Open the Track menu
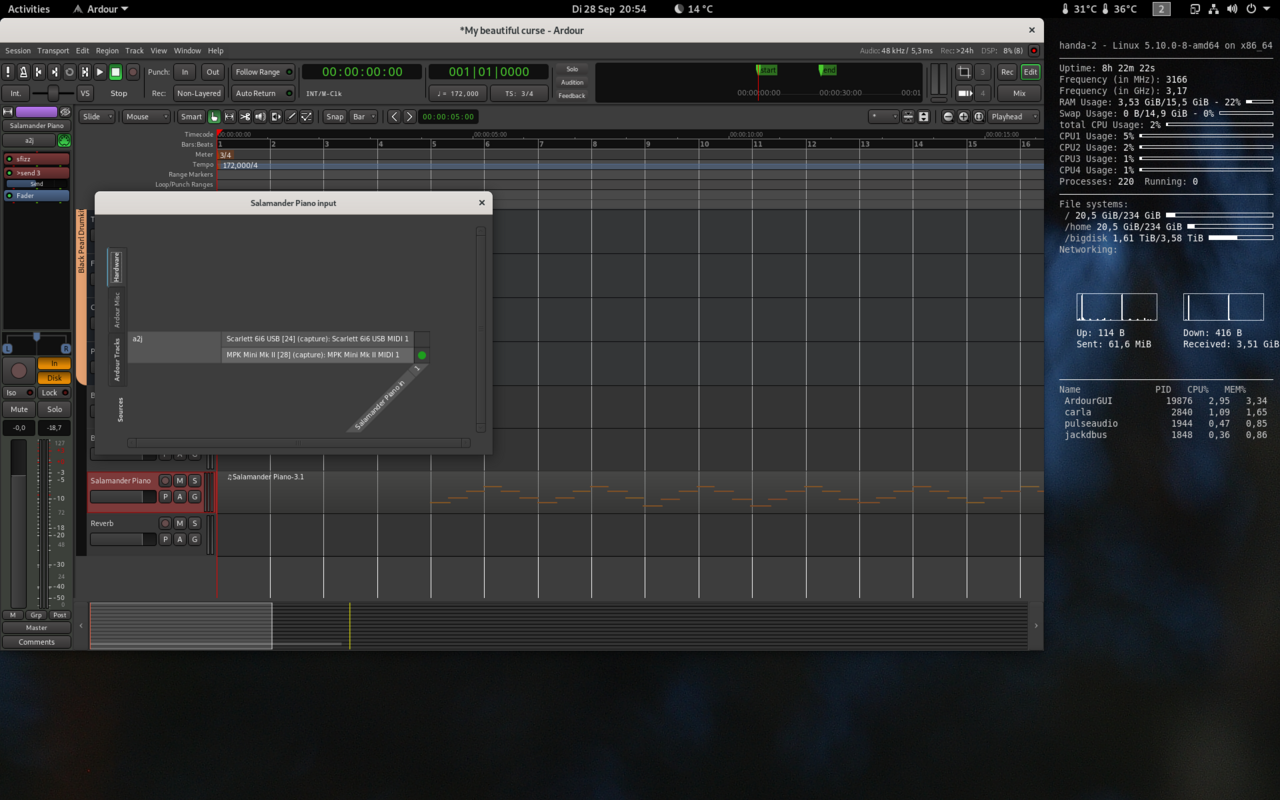 coord(134,50)
